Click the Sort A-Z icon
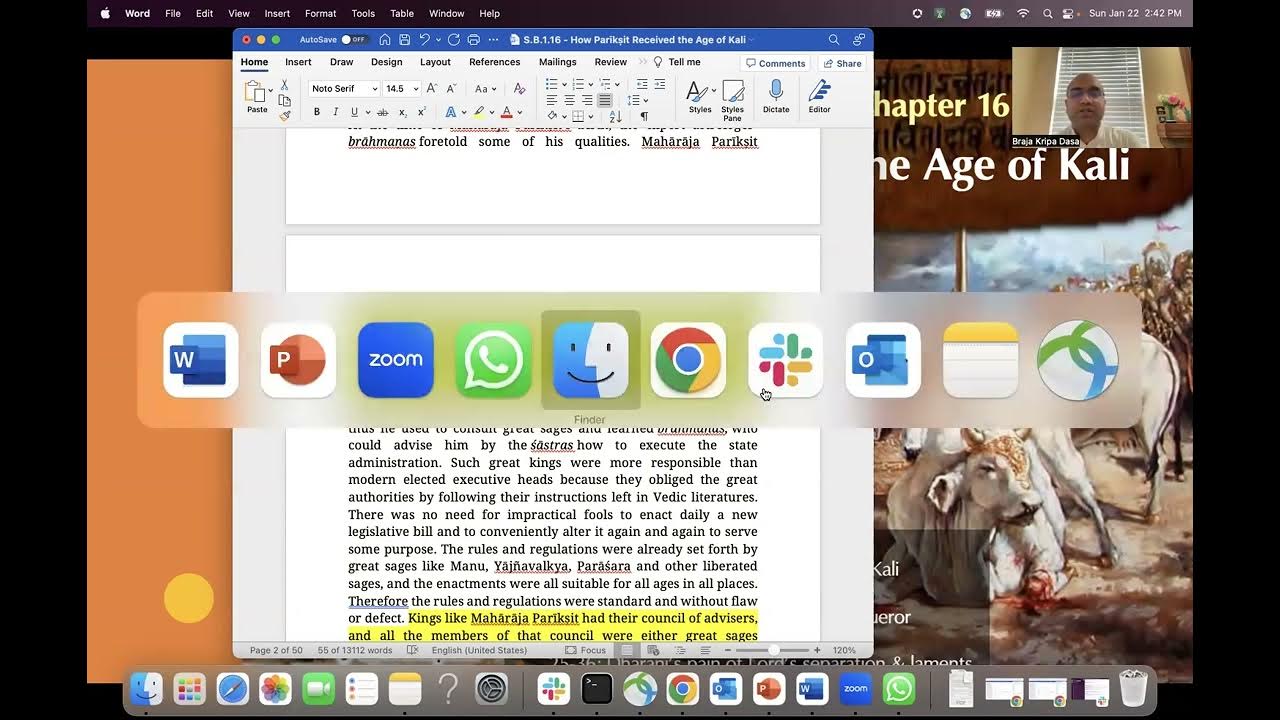Image resolution: width=1280 pixels, height=720 pixels. 616,116
